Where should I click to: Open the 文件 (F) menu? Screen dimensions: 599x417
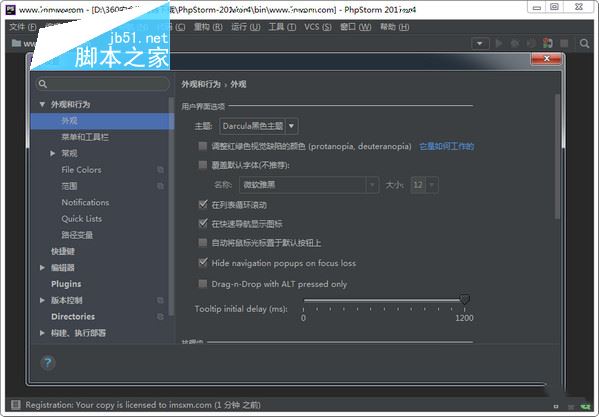click(23, 27)
